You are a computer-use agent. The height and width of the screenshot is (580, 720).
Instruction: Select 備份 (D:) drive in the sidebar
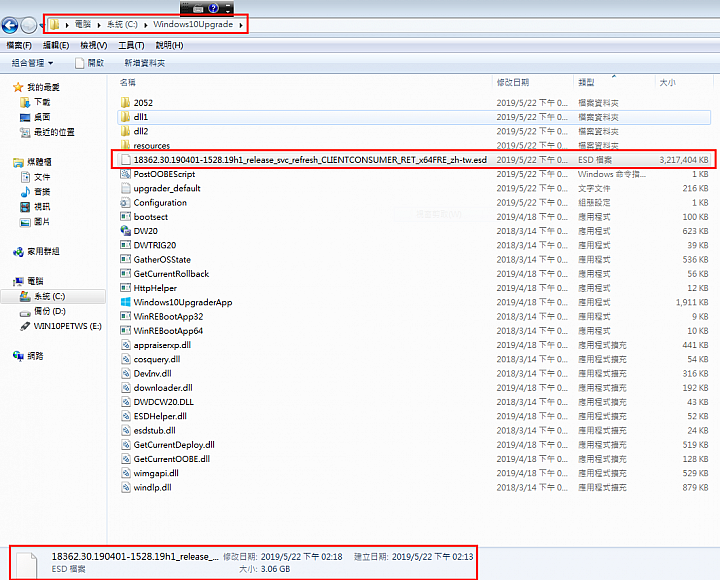tap(50, 311)
